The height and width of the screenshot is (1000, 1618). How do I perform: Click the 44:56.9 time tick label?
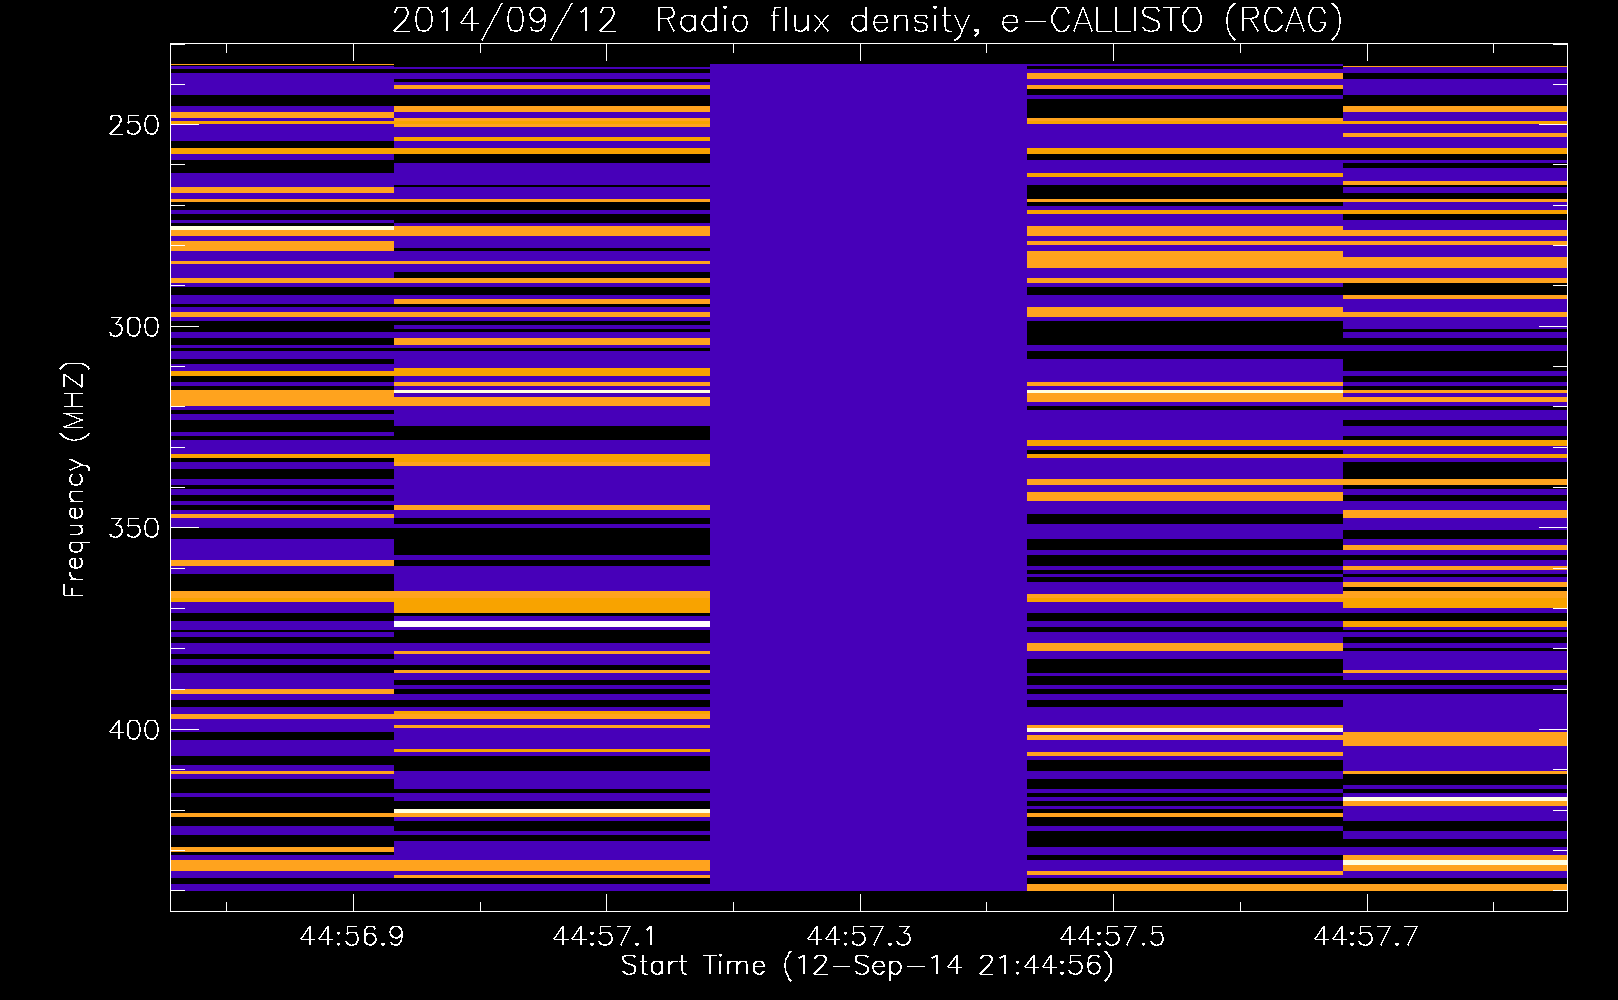coord(352,936)
